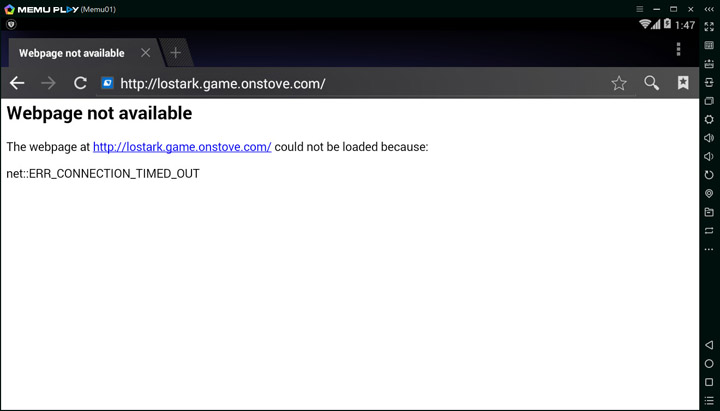Open the shared folder icon

click(x=709, y=212)
